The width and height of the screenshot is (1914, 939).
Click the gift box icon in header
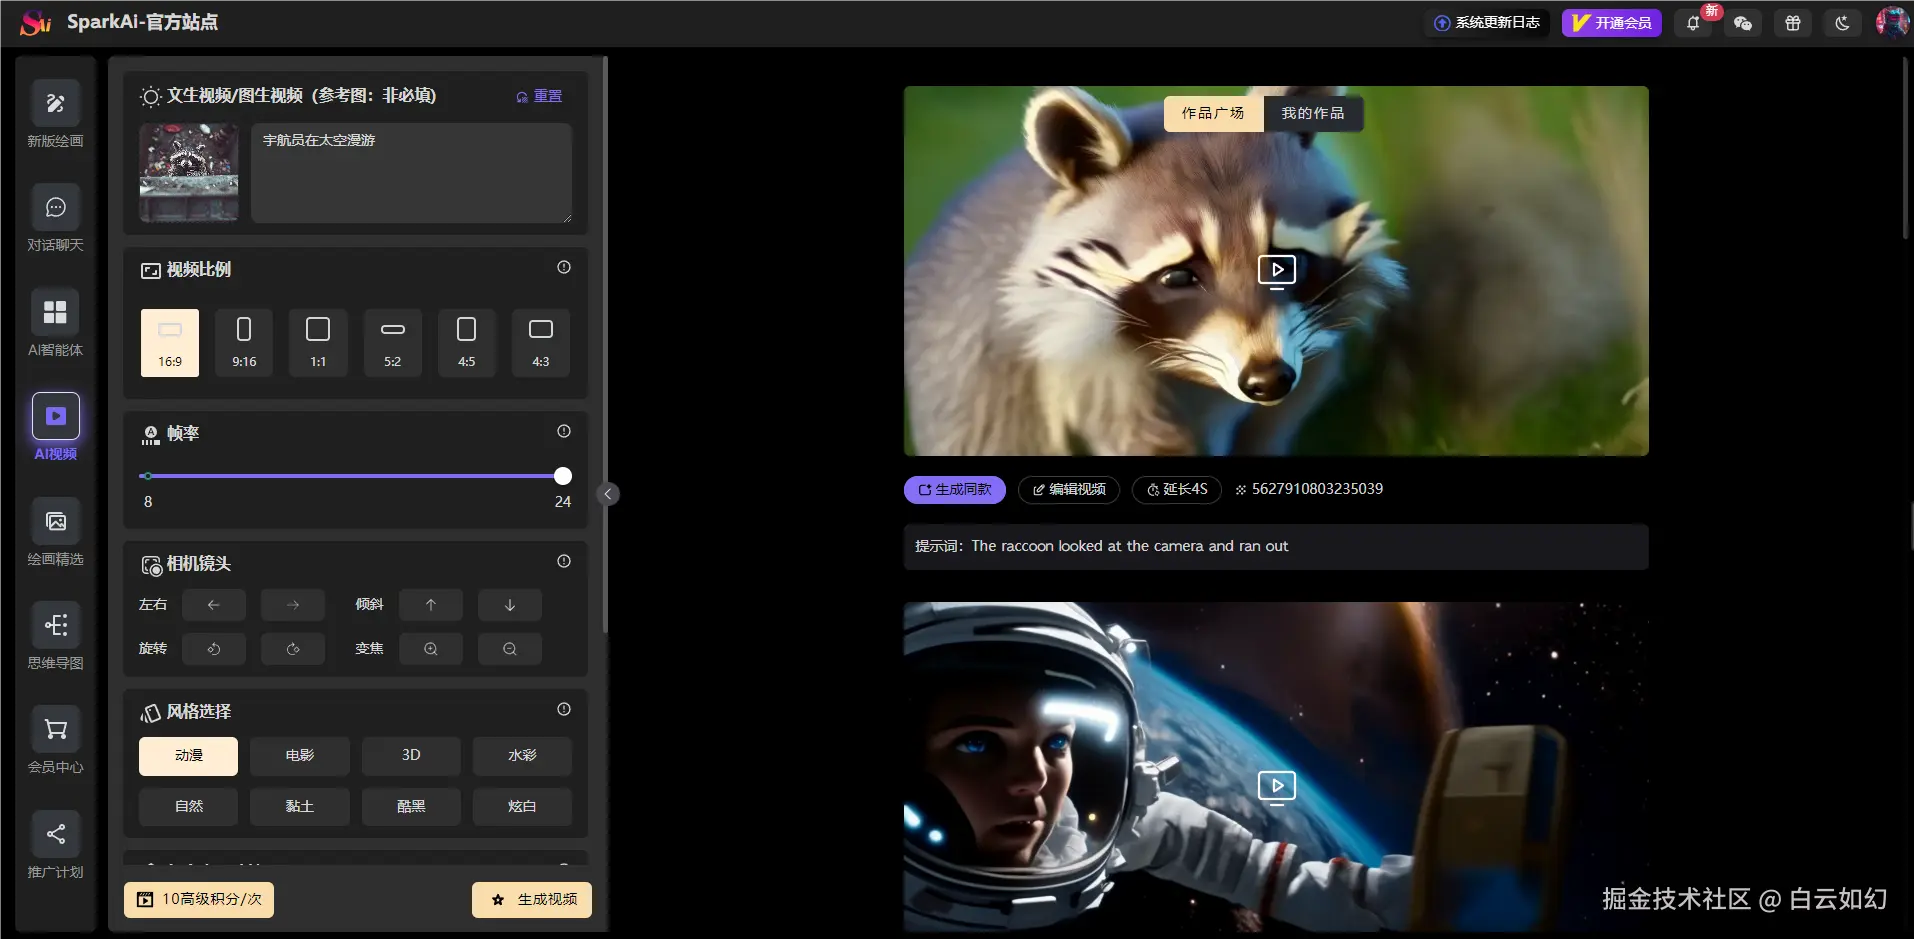coord(1792,23)
